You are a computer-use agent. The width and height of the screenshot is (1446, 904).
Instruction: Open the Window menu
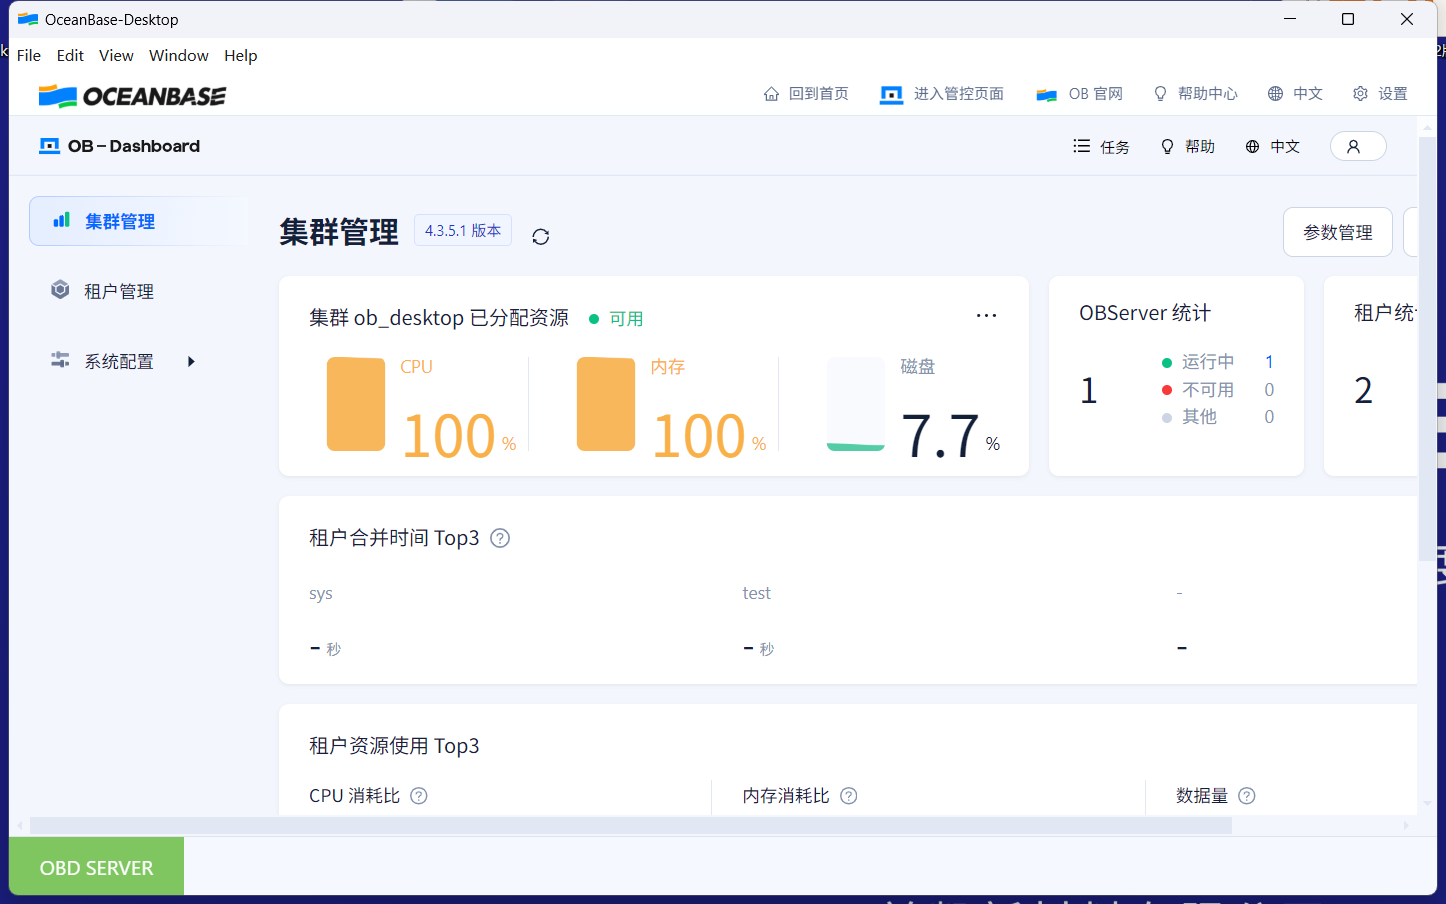click(x=178, y=55)
